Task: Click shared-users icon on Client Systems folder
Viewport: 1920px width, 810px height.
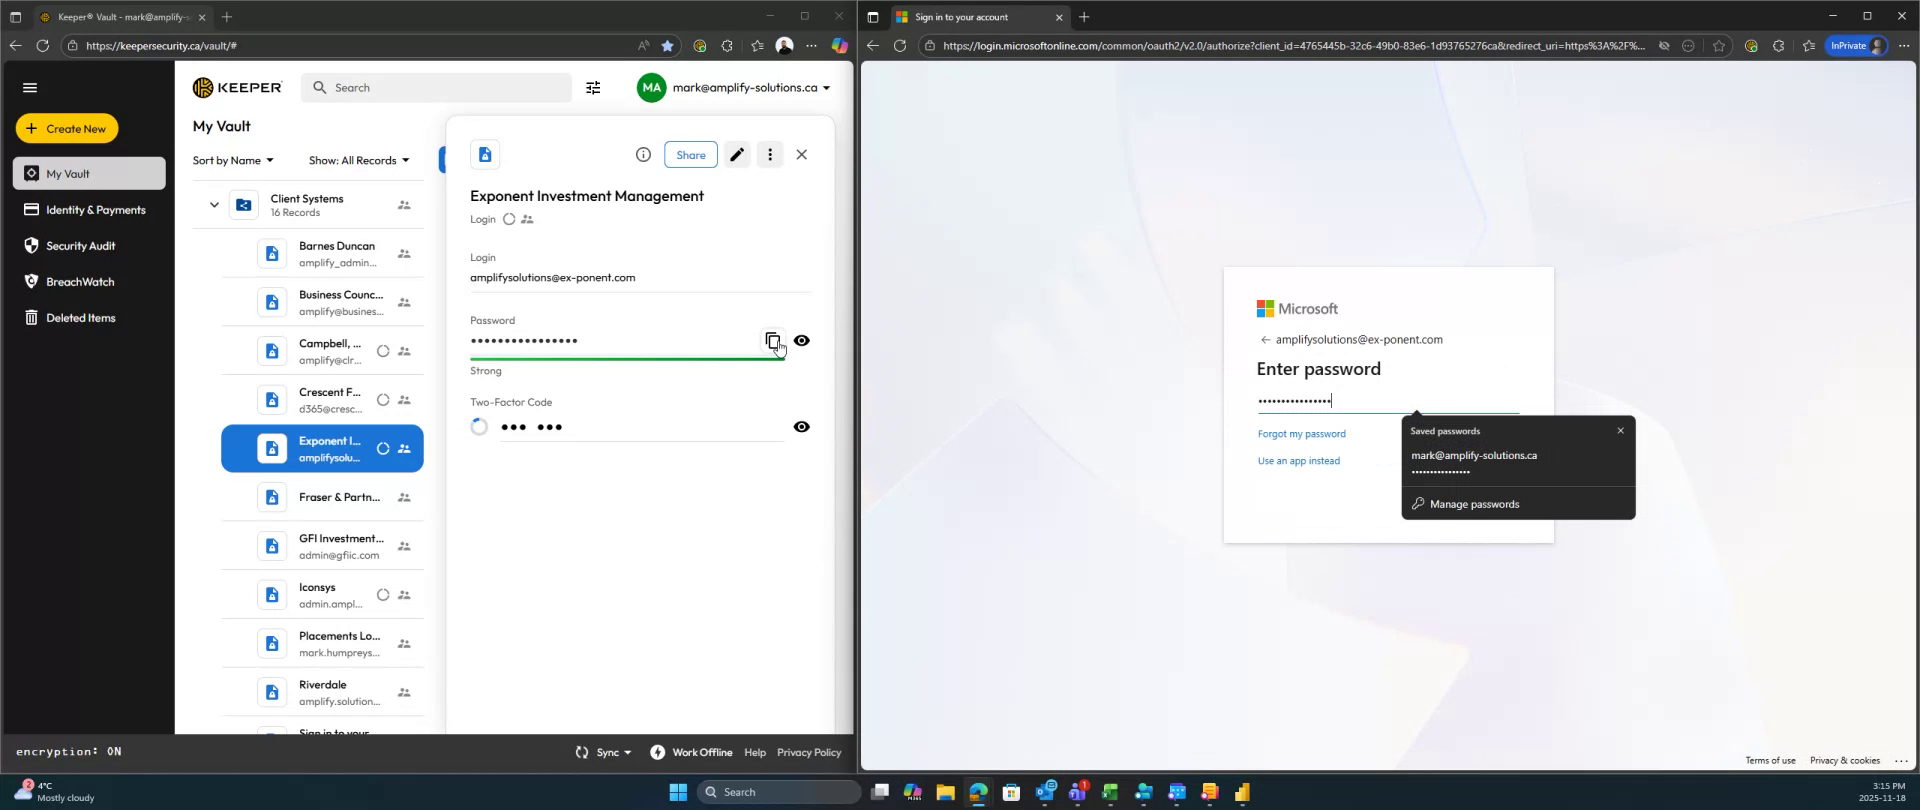Action: pyautogui.click(x=404, y=206)
